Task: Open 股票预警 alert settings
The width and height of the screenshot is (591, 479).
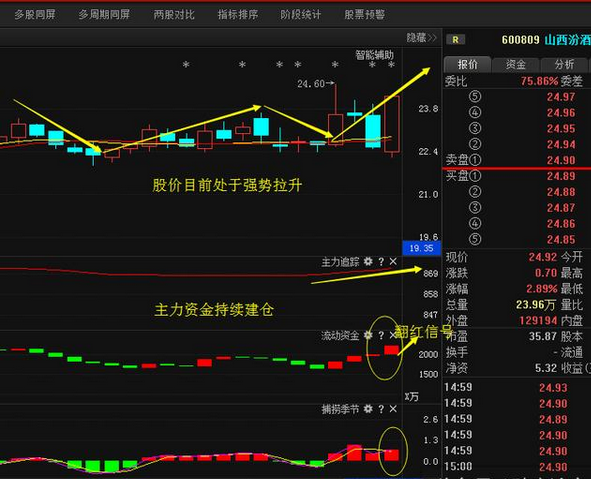Action: click(364, 15)
